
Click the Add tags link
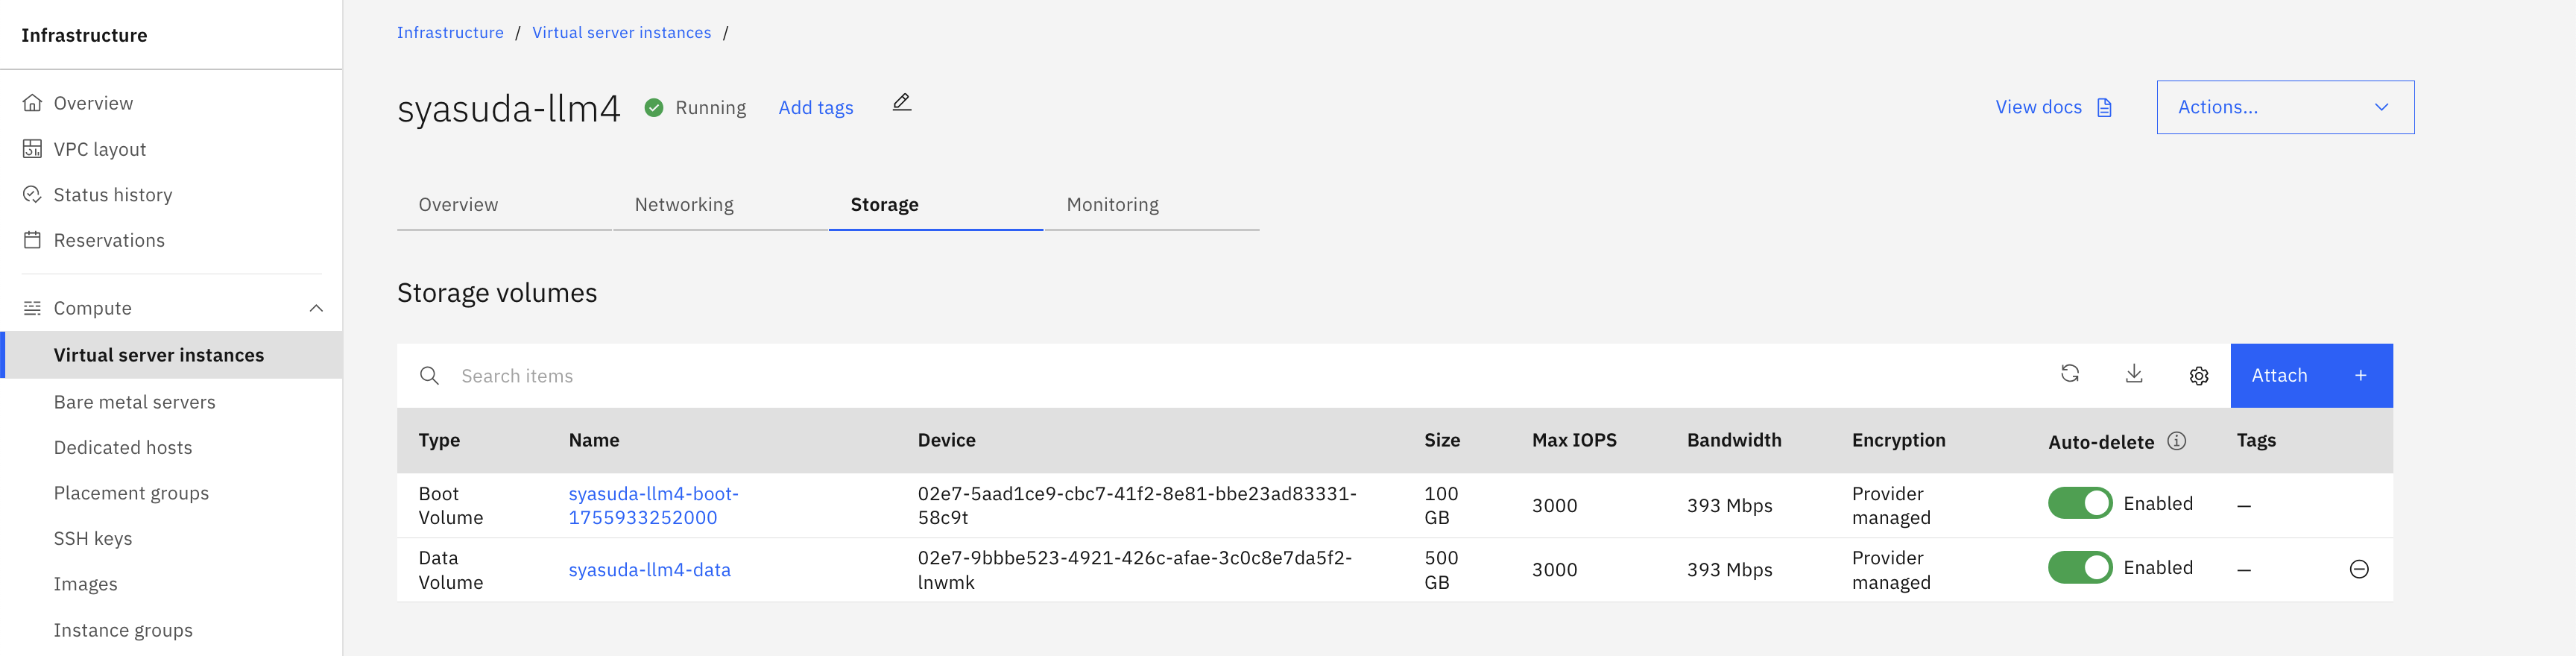click(x=815, y=108)
